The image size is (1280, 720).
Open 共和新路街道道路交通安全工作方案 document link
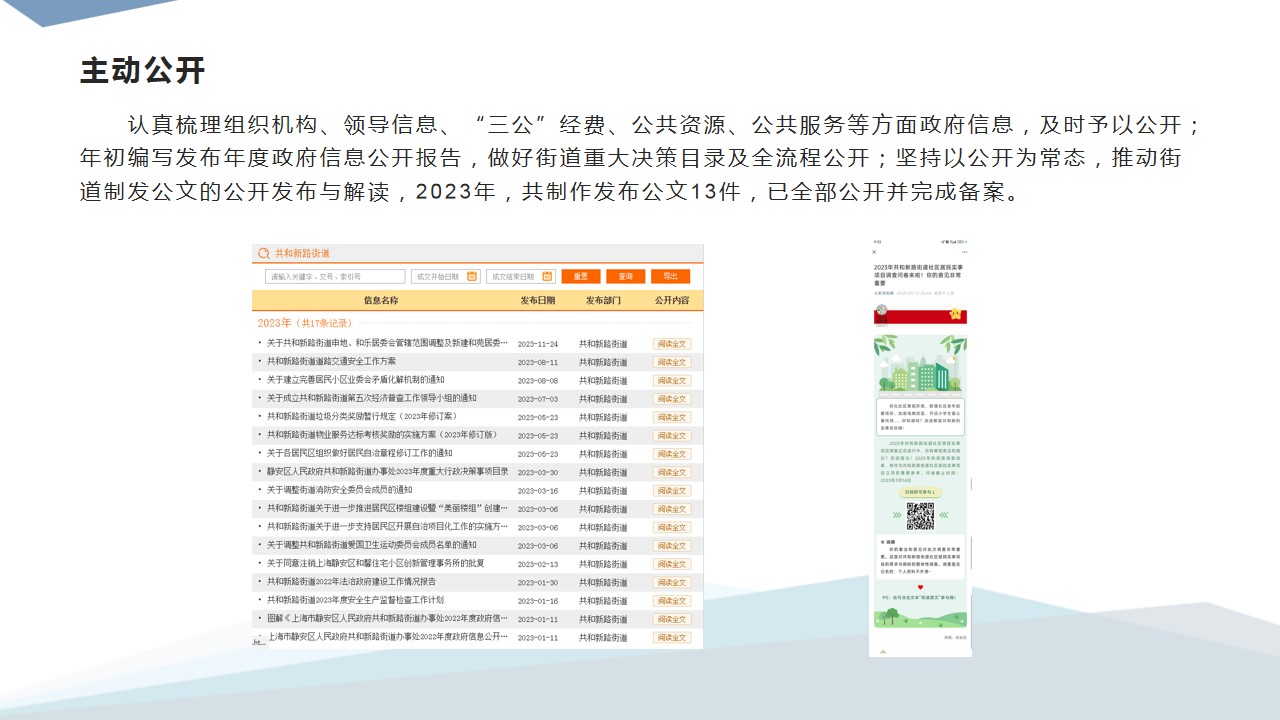[x=331, y=362]
